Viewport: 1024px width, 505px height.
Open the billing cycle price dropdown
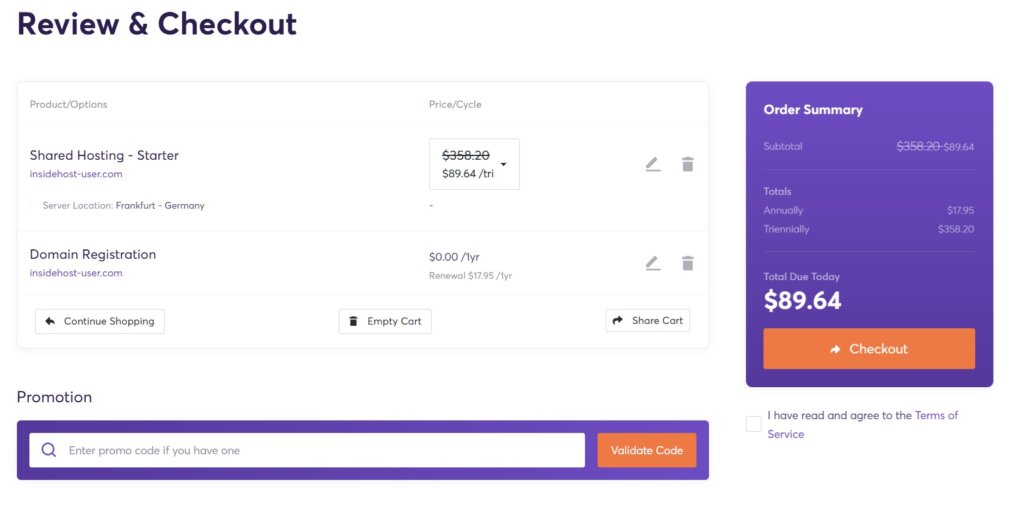pyautogui.click(x=474, y=164)
